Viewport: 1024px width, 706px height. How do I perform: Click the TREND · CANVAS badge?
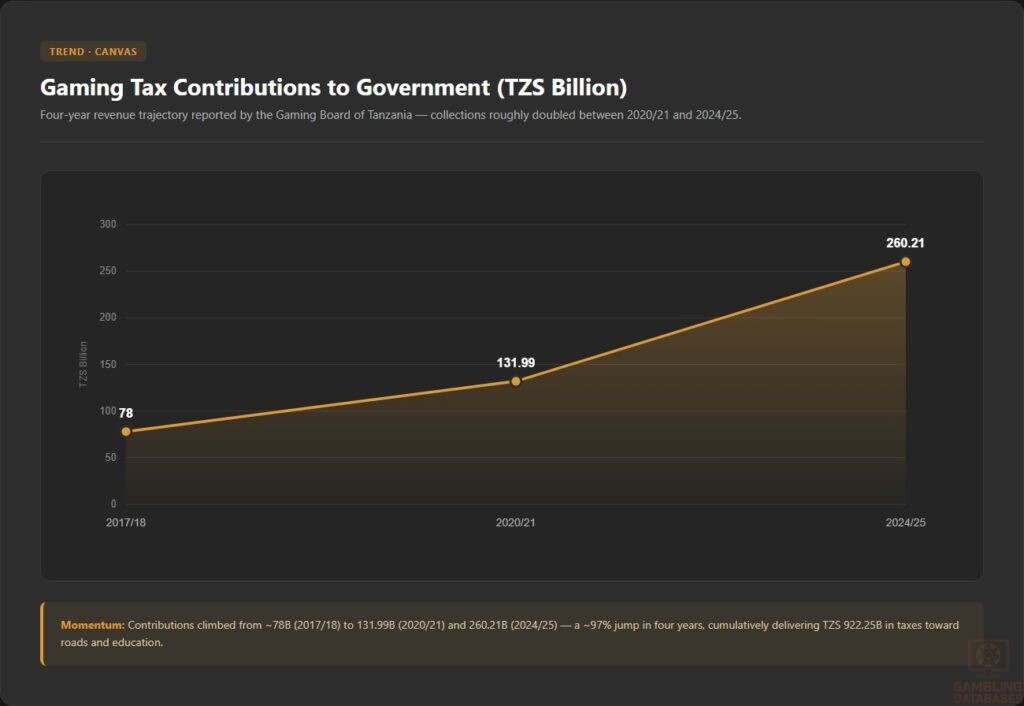tap(93, 52)
